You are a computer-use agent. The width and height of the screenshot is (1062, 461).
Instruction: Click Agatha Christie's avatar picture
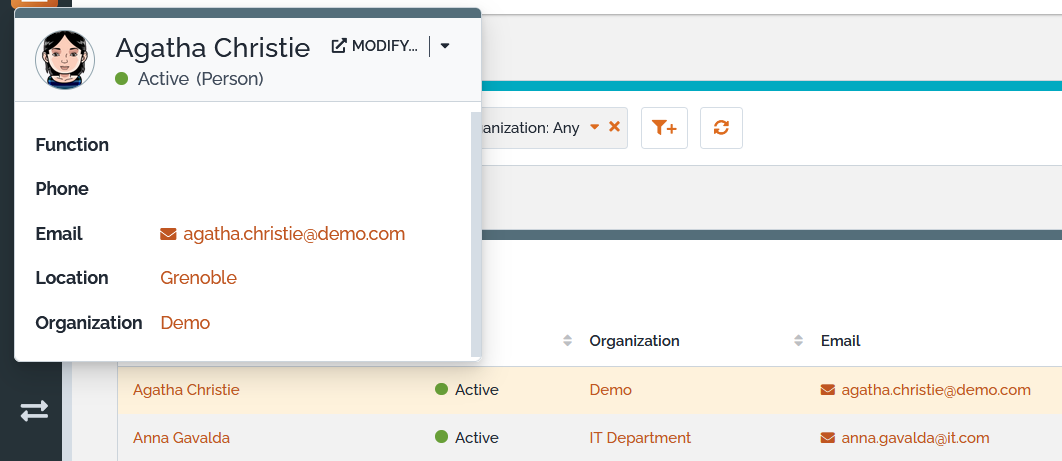pos(65,59)
